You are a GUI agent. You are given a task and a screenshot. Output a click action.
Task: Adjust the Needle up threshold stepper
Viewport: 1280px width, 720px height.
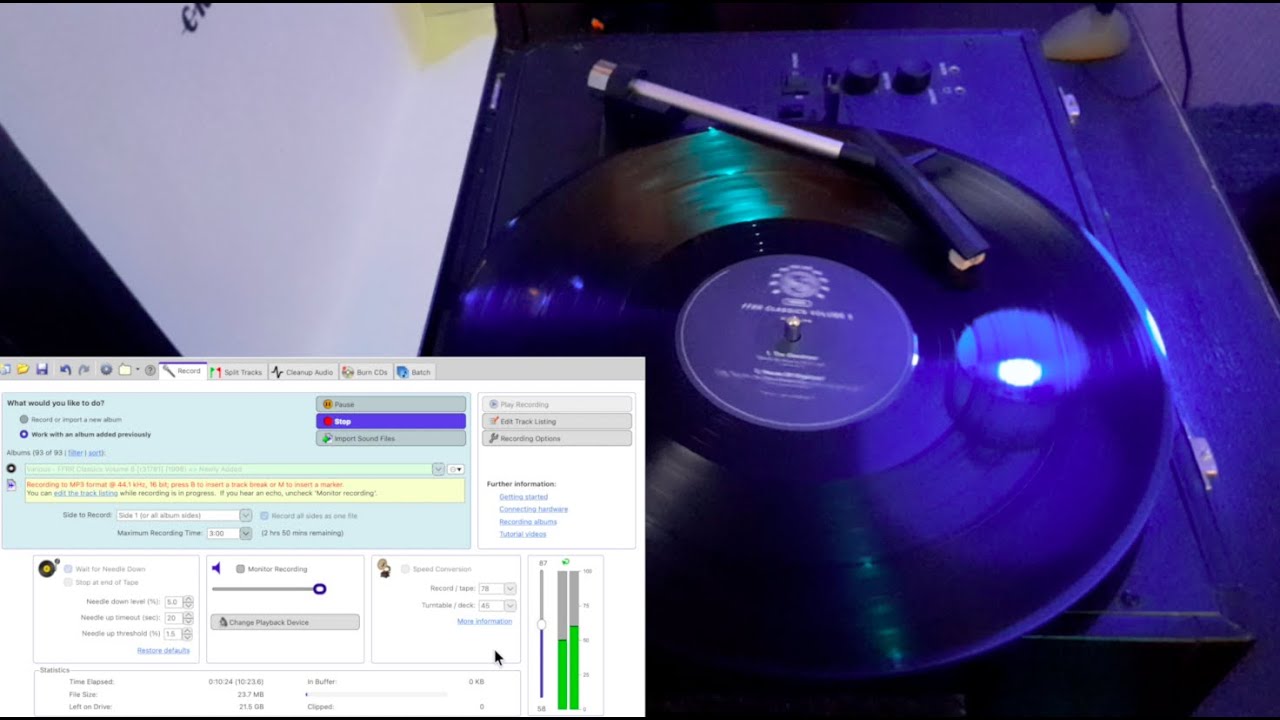[x=188, y=634]
